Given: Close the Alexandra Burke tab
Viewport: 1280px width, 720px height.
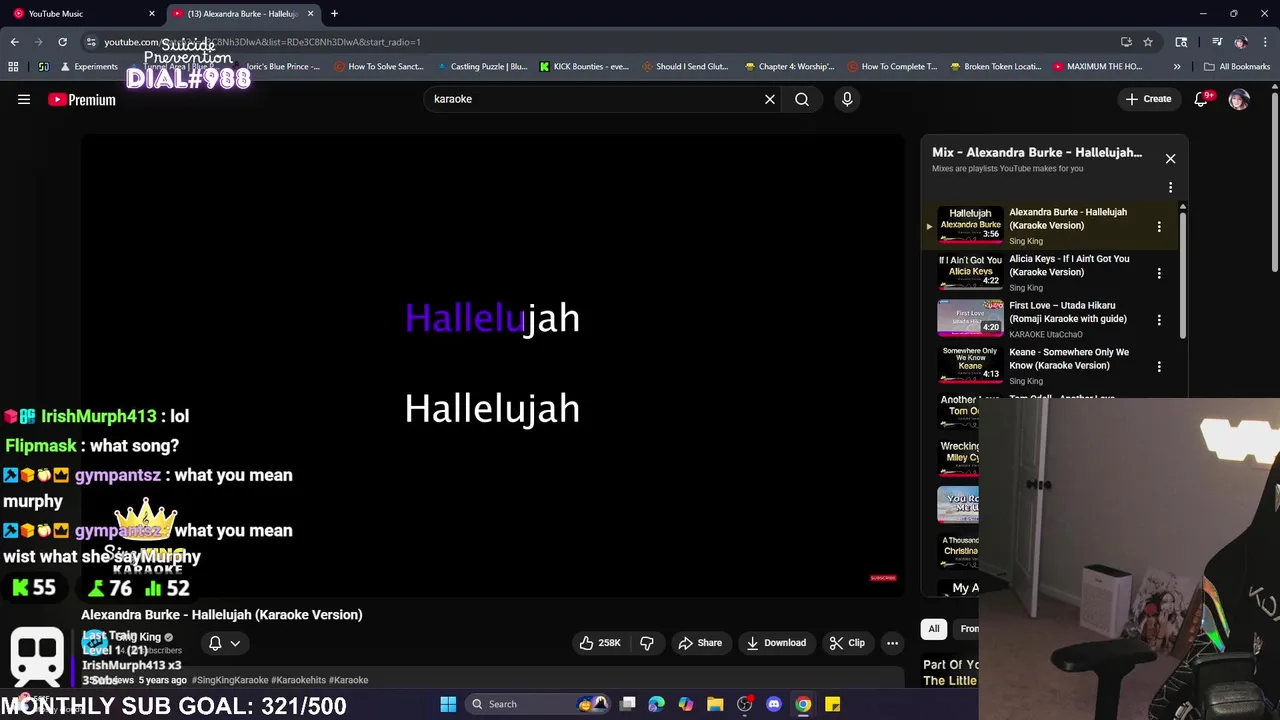Looking at the screenshot, I should pyautogui.click(x=310, y=14).
